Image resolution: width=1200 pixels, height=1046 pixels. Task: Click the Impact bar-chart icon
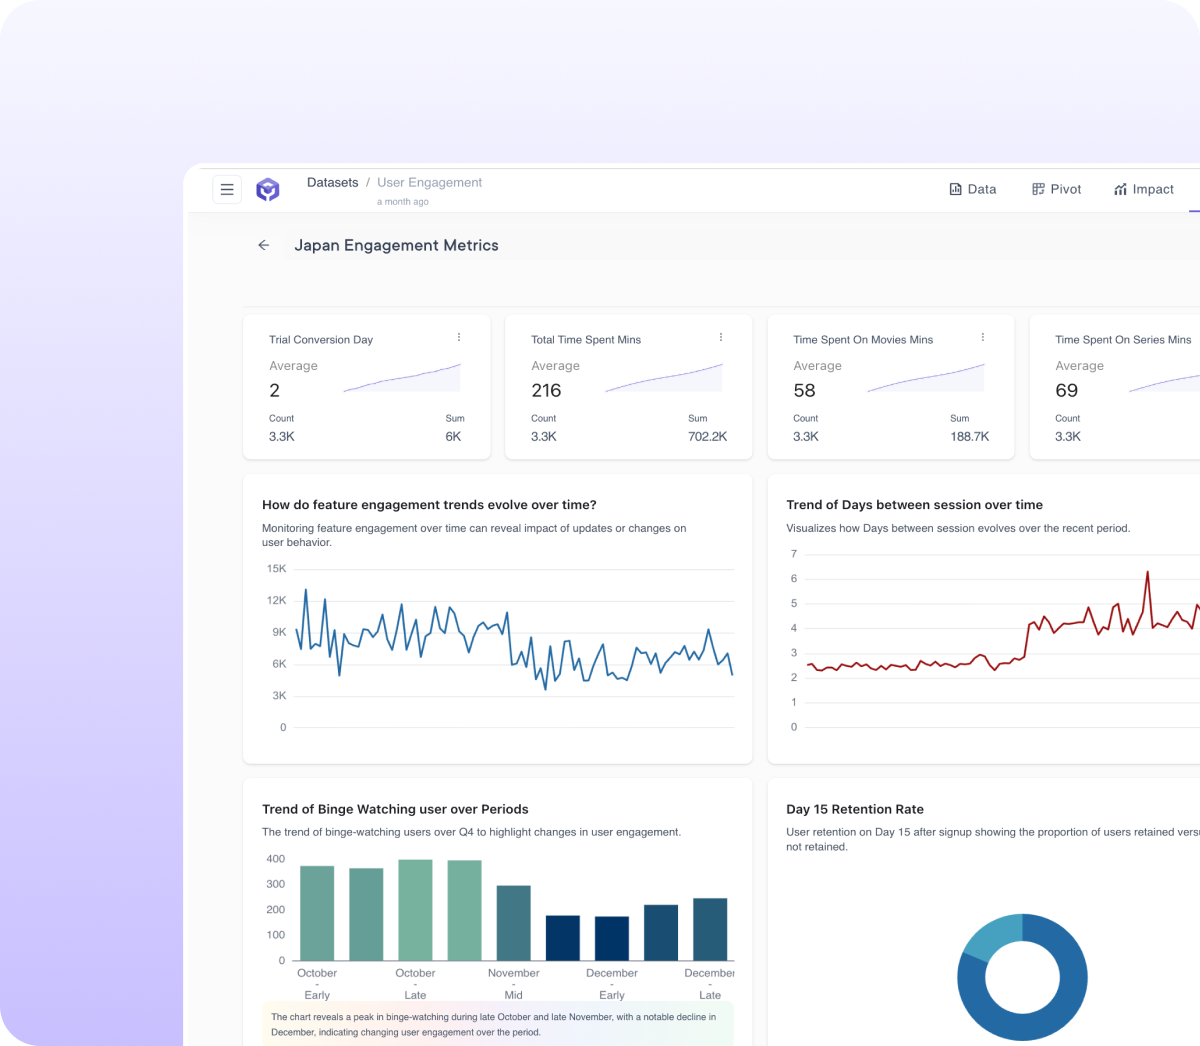1120,189
